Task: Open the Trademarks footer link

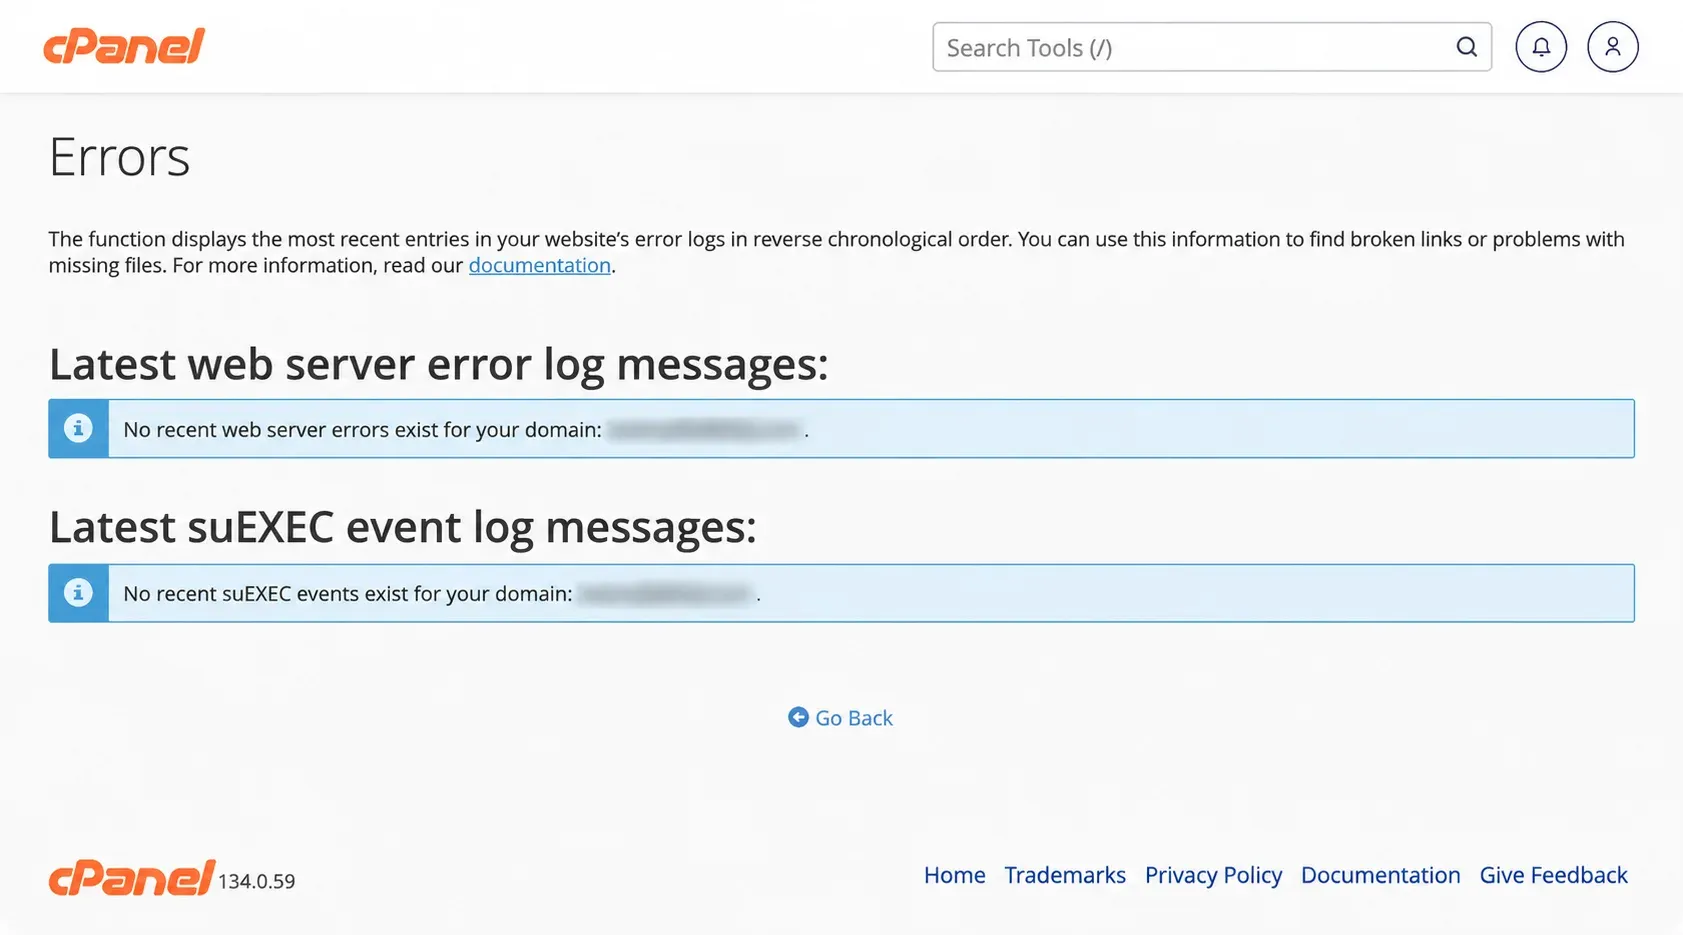Action: pyautogui.click(x=1065, y=875)
